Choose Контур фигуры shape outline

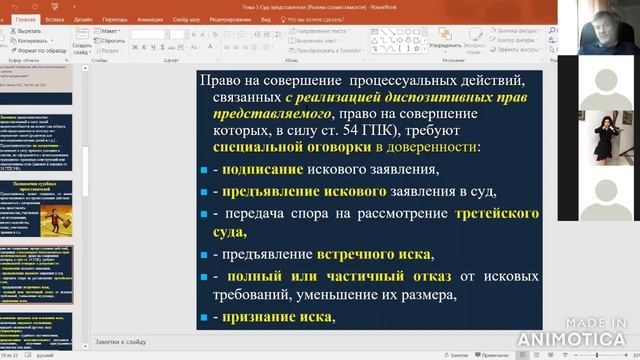tap(513, 40)
